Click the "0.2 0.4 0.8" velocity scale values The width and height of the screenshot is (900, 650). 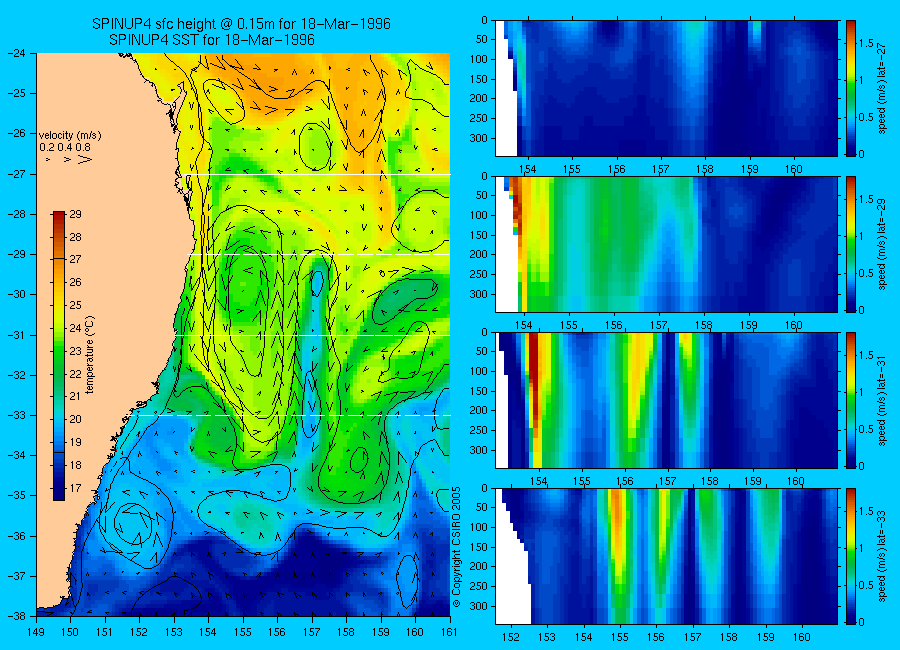(65, 147)
